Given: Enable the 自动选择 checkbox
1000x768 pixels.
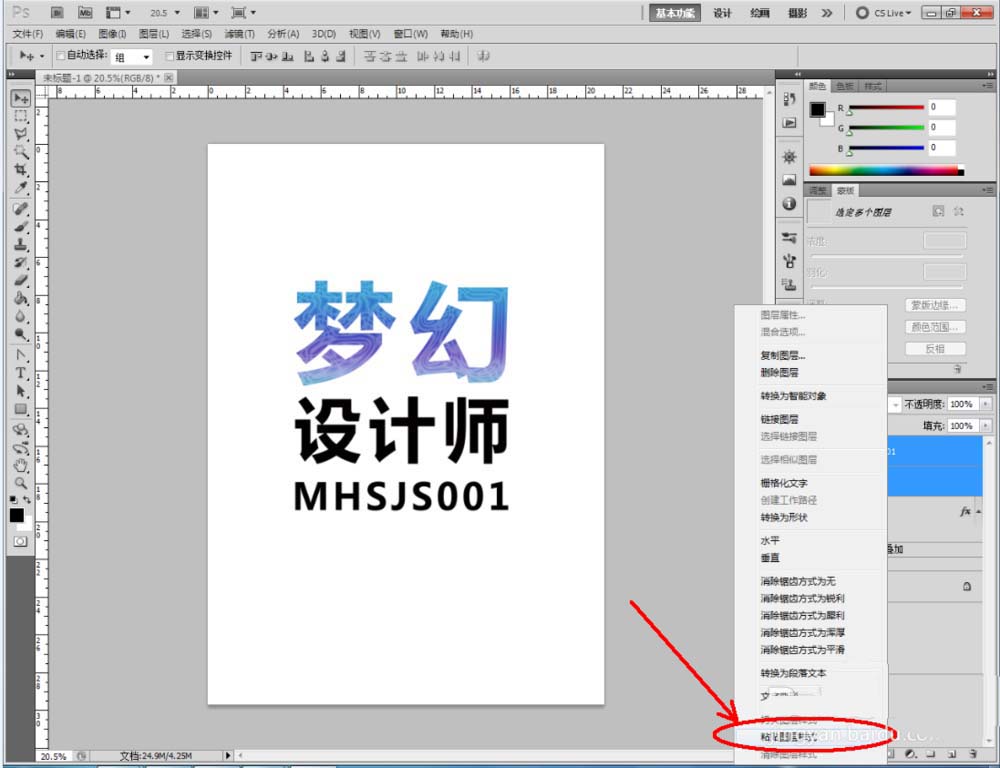Looking at the screenshot, I should pyautogui.click(x=60, y=55).
